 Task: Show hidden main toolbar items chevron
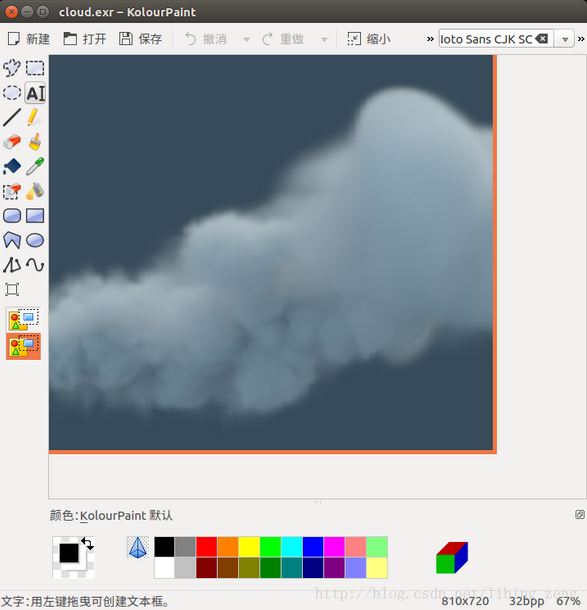pyautogui.click(x=430, y=39)
